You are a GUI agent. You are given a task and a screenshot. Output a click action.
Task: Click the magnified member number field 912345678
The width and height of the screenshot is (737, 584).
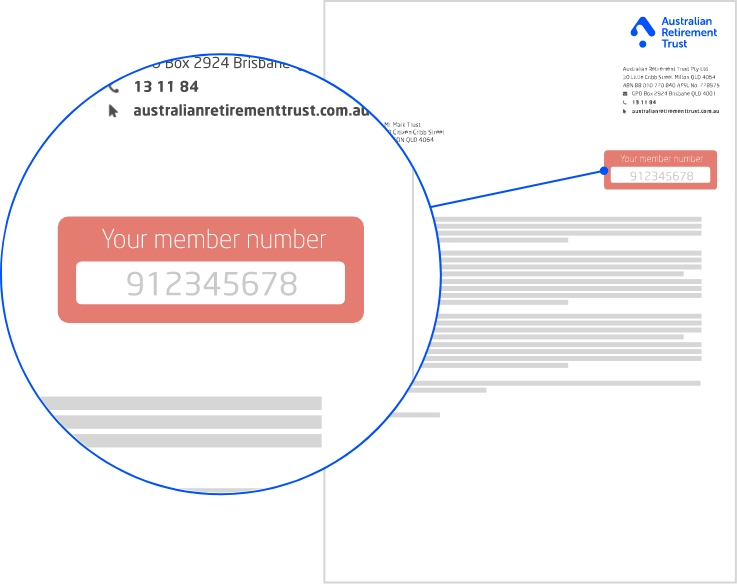coord(211,283)
